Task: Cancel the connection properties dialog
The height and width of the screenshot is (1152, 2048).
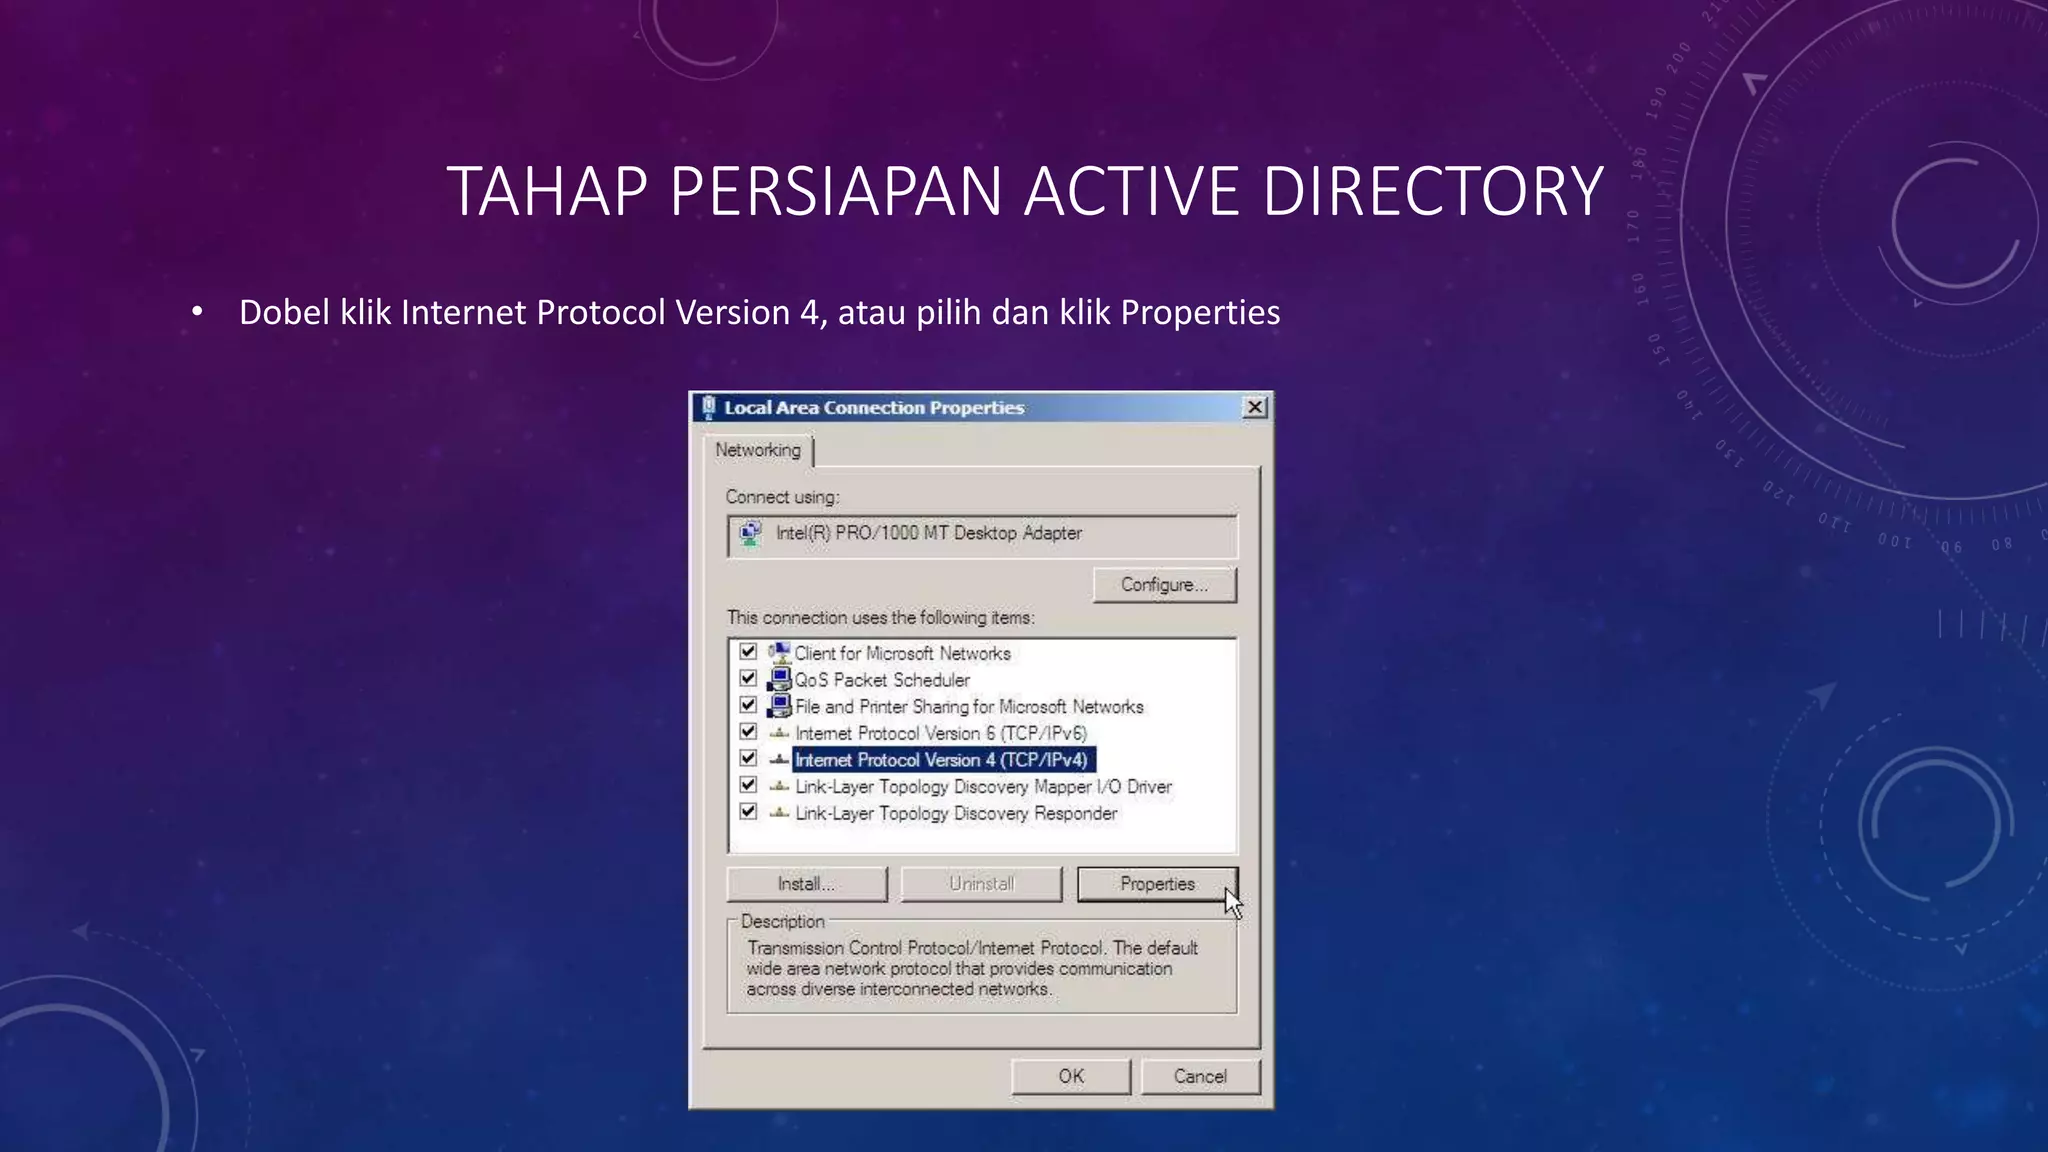Action: coord(1200,1077)
